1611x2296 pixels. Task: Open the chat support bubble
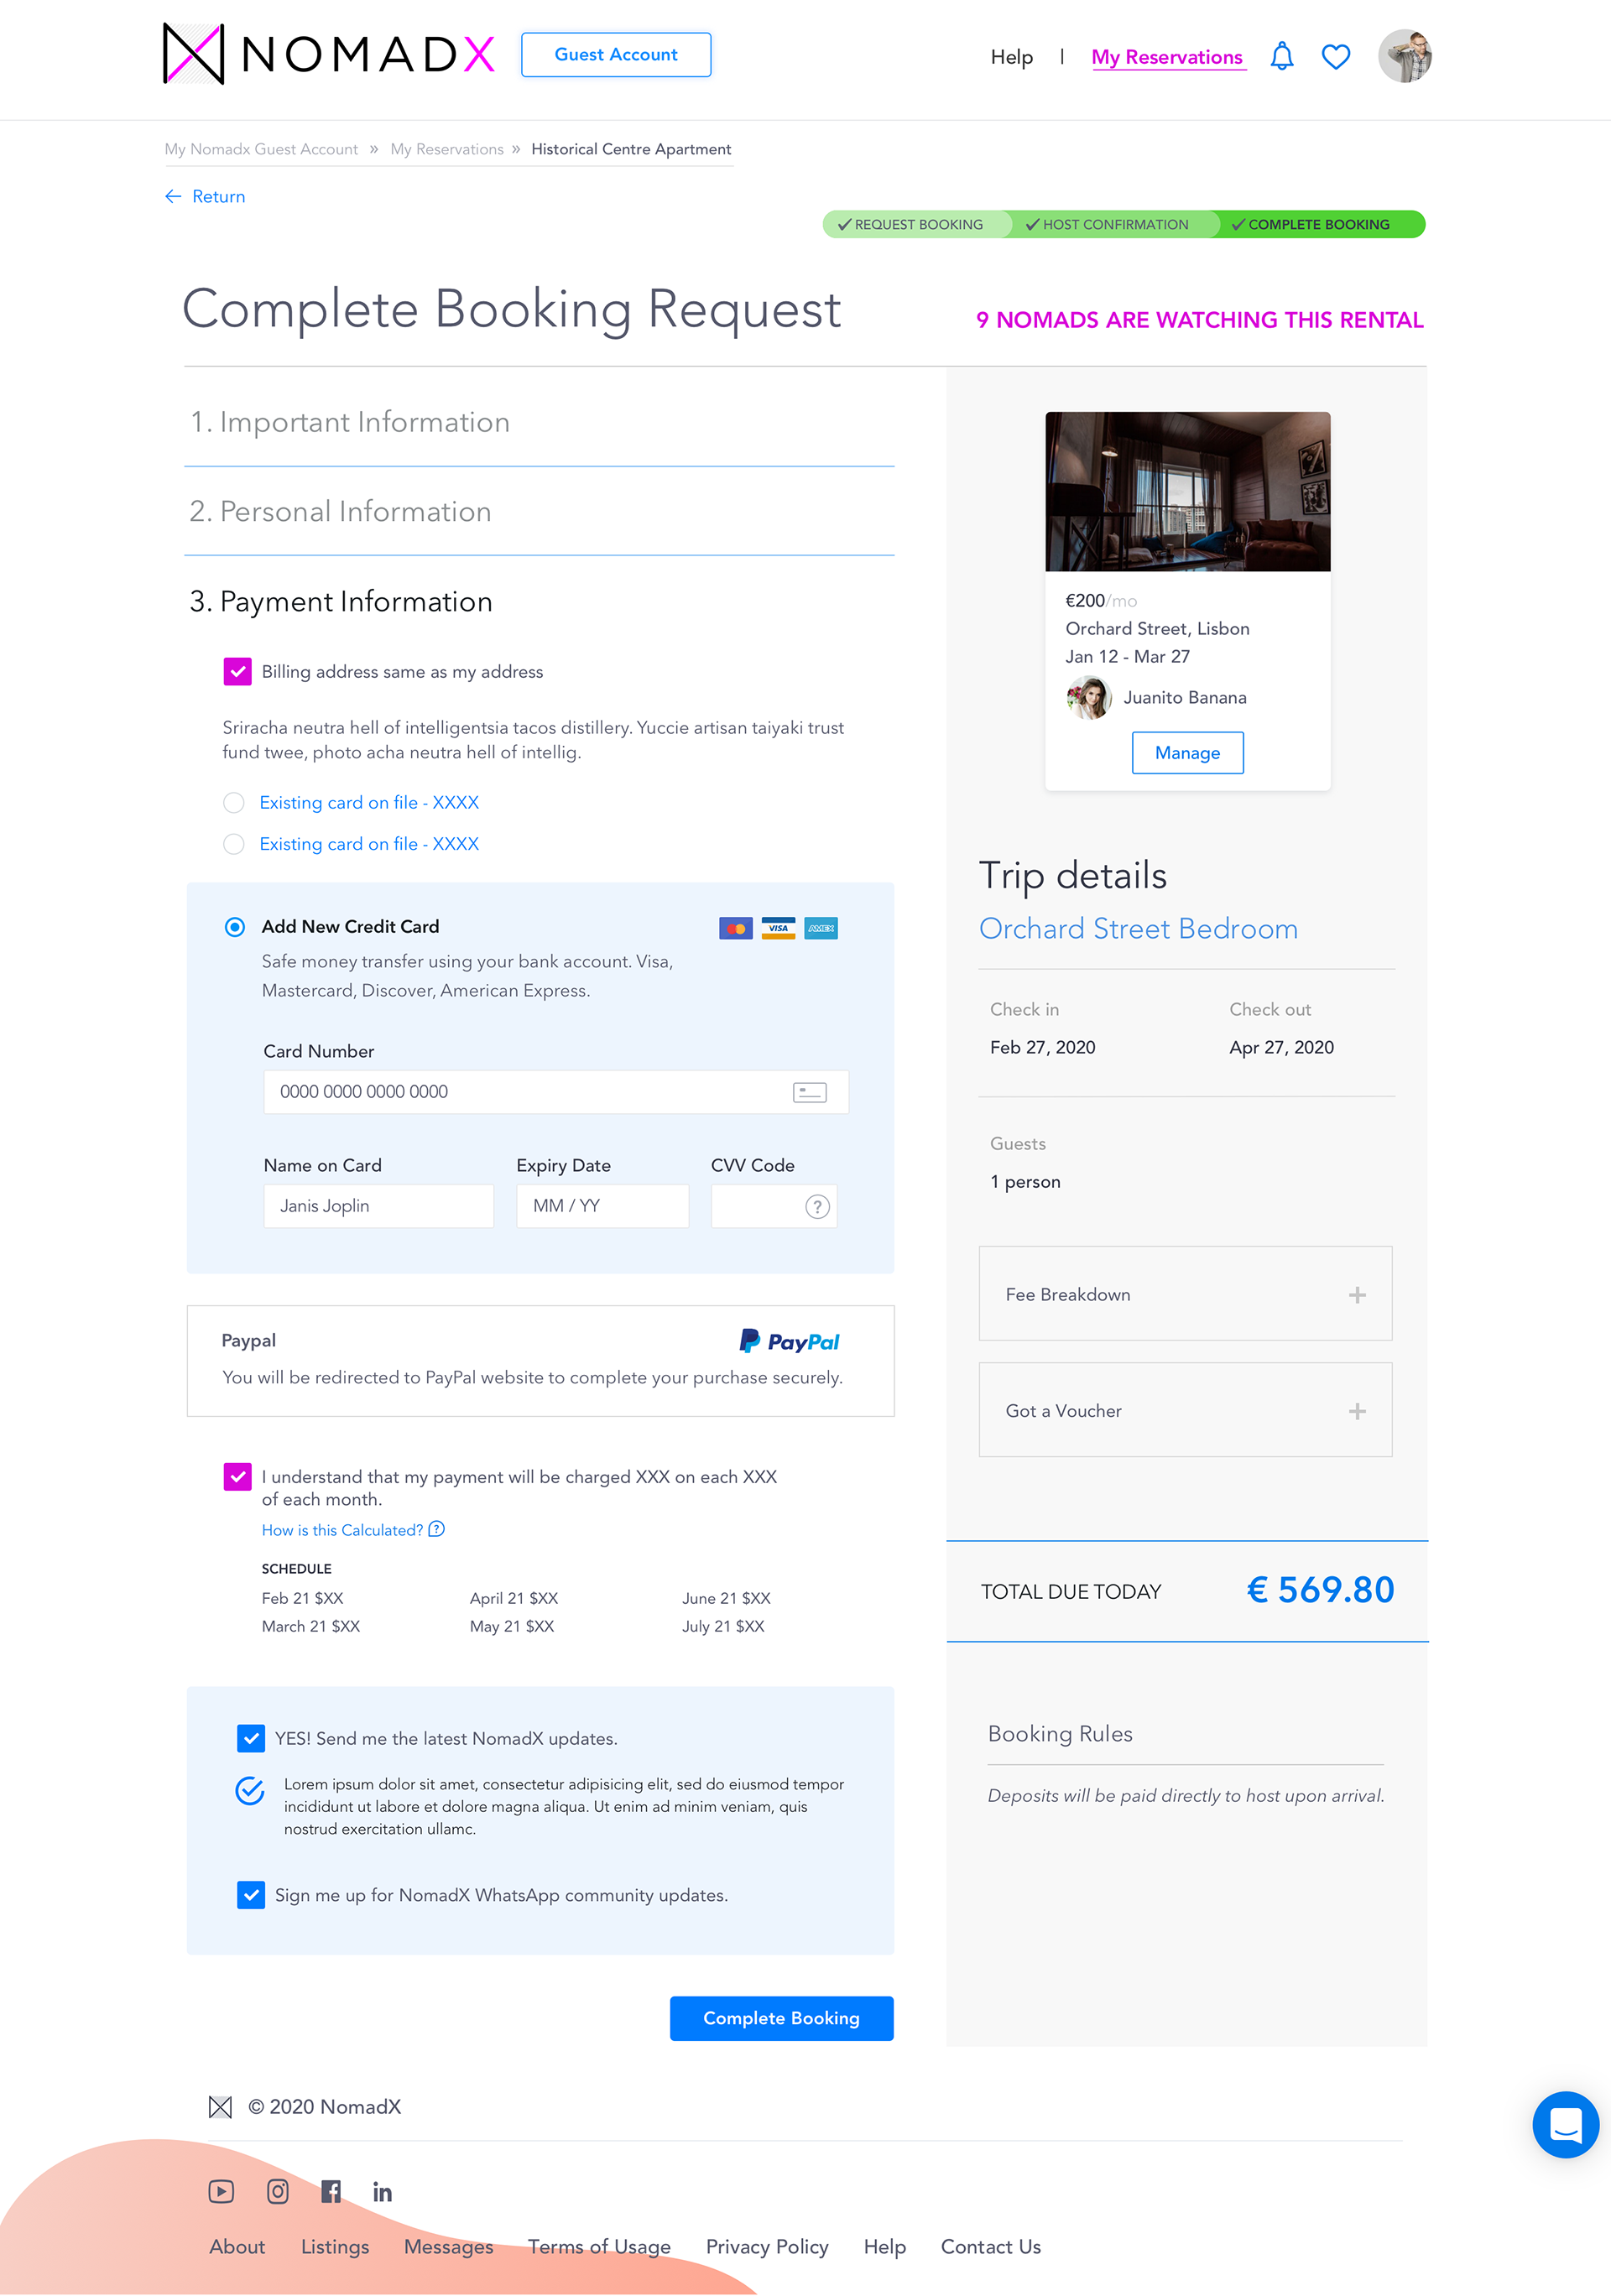1565,2124
